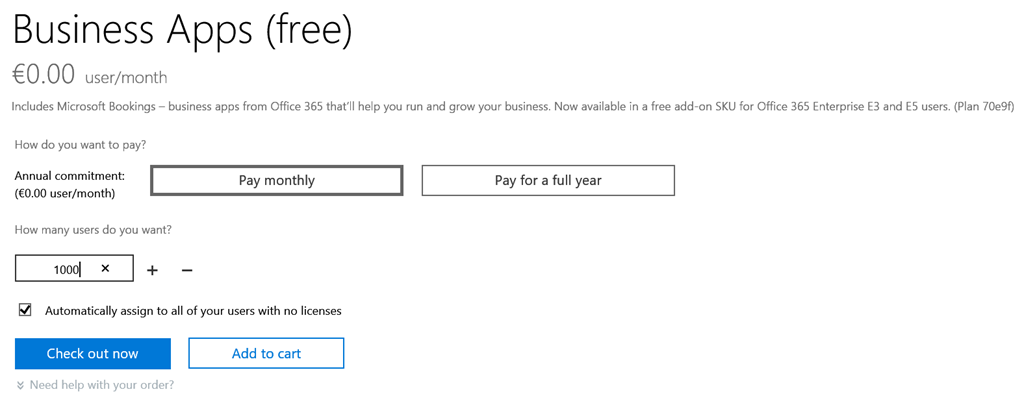Click the large €0.00 price at the top
Screen dimensions: 1024x407
click(x=43, y=74)
